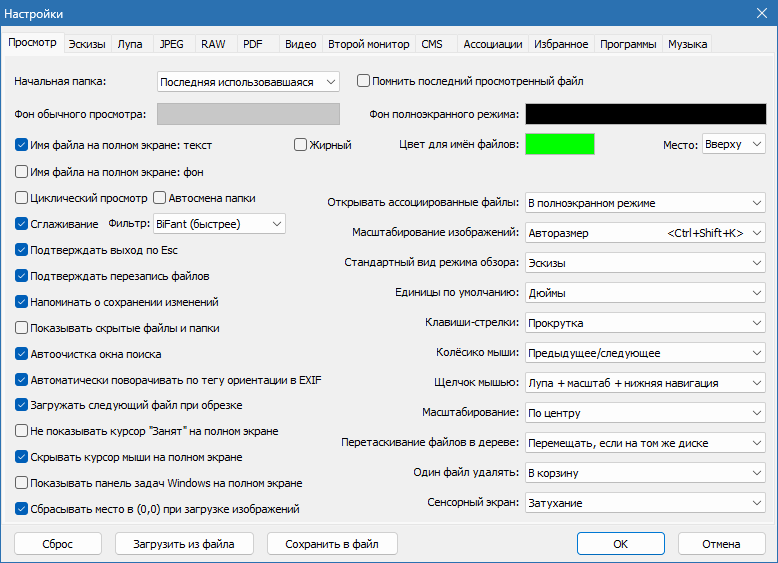This screenshot has height=563, width=778.
Task: Open Перетаскивание файлов в дереве dropdown
Action: [x=646, y=443]
